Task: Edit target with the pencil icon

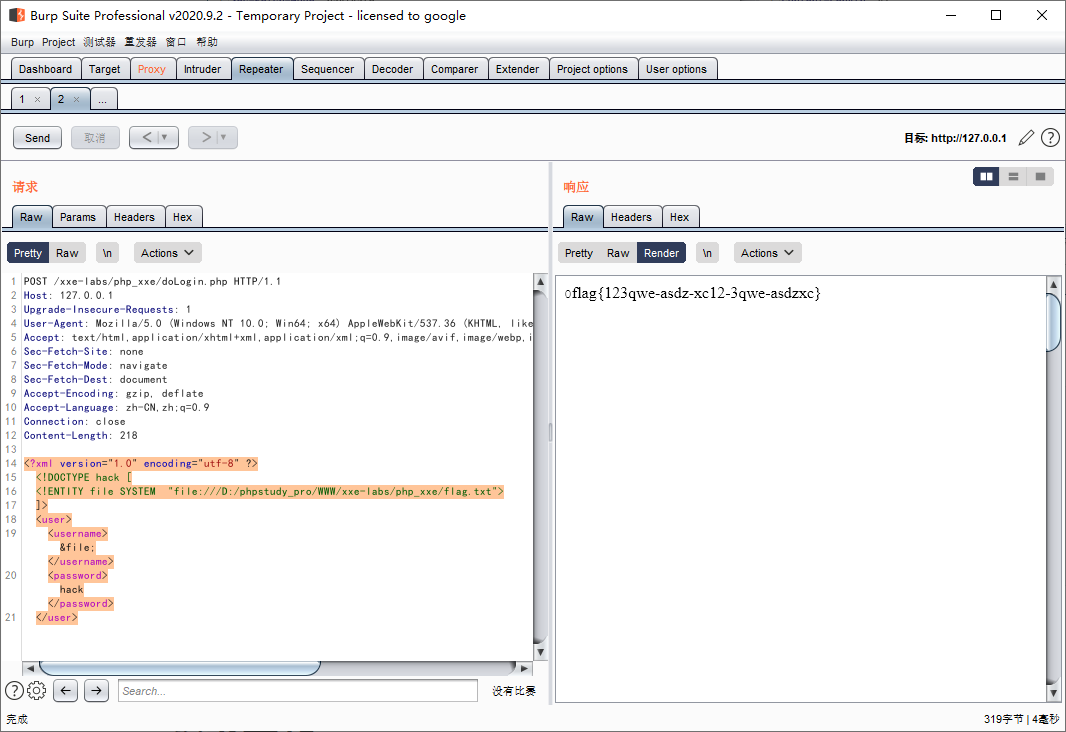Action: 1026,138
